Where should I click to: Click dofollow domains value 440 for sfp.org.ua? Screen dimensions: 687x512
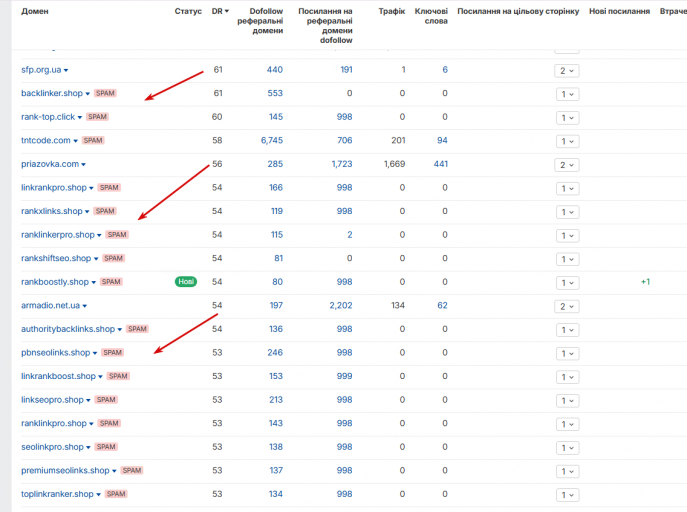tap(275, 70)
